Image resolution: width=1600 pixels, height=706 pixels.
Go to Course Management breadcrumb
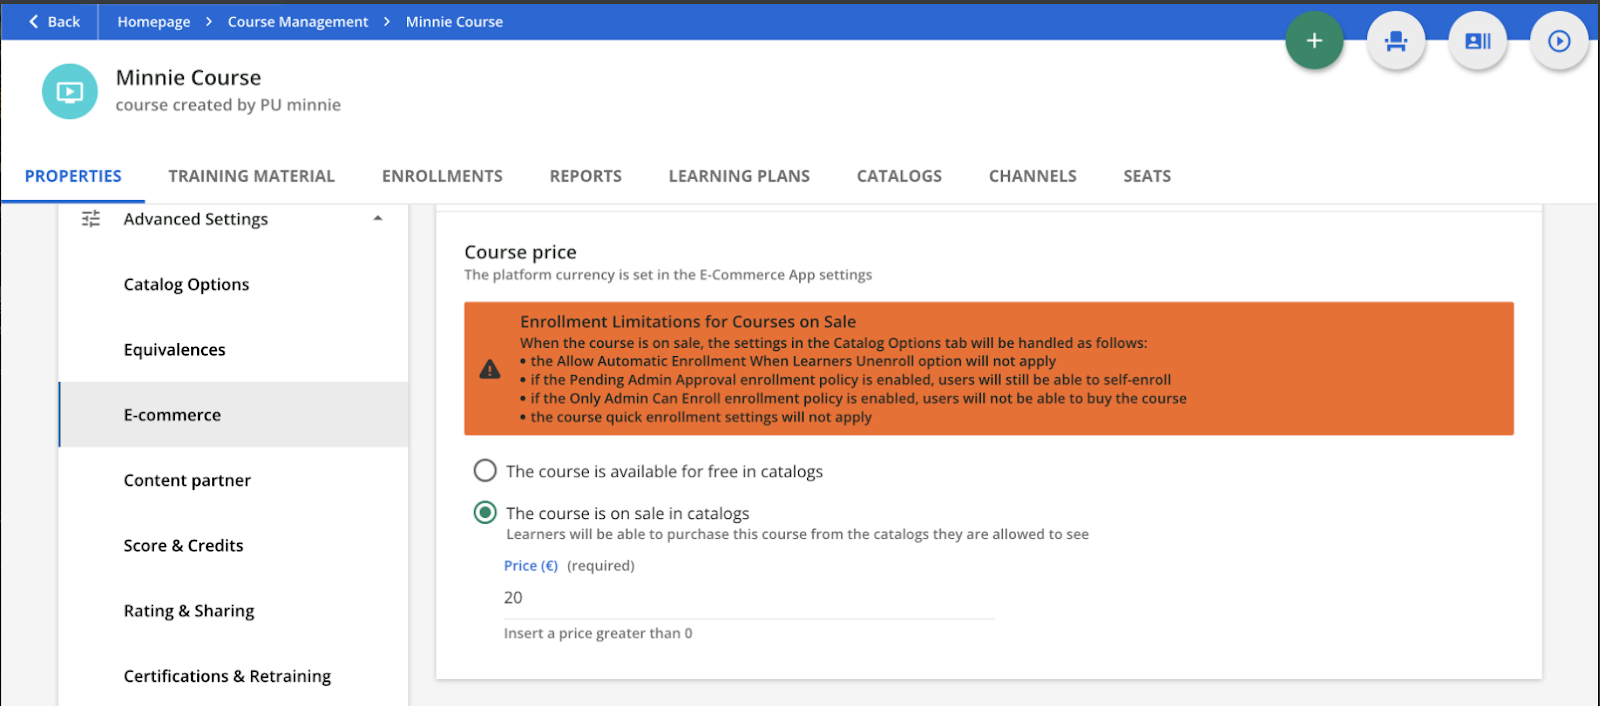click(297, 22)
